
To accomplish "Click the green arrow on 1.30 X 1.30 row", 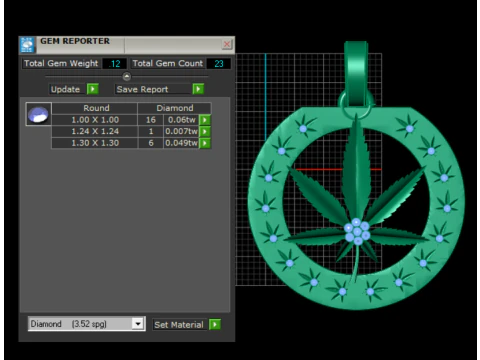I will [x=205, y=143].
